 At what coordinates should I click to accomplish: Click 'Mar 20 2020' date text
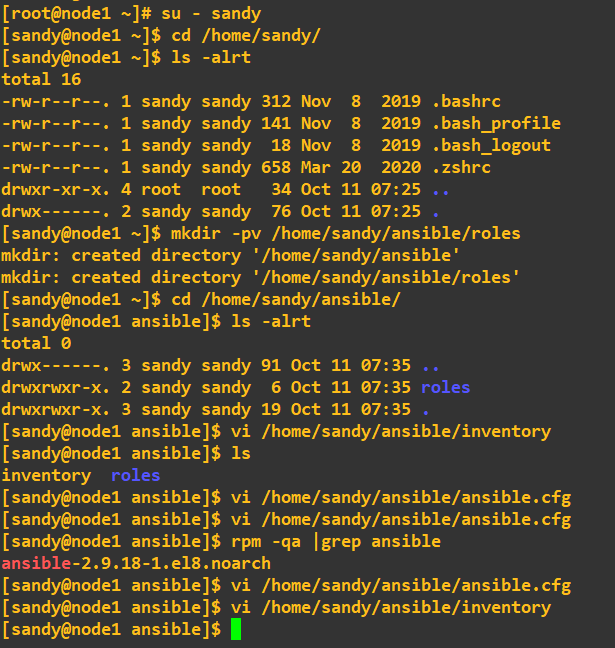click(361, 167)
